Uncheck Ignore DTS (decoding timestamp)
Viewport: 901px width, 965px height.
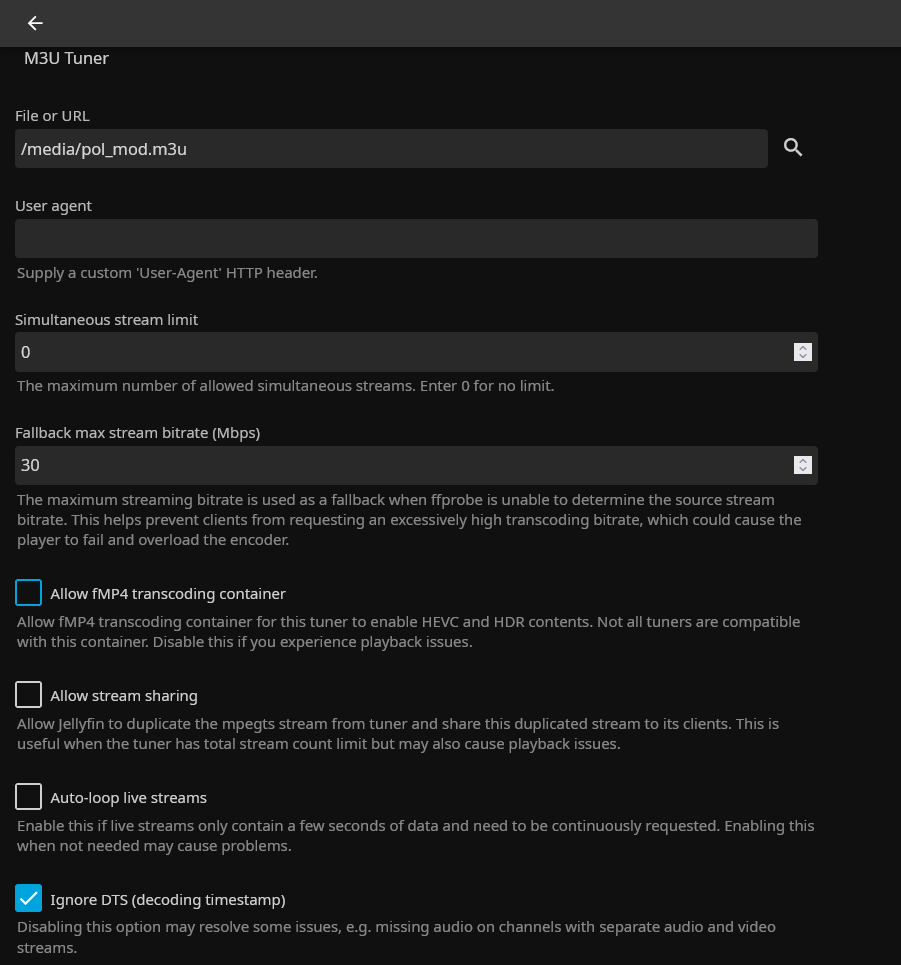point(29,899)
